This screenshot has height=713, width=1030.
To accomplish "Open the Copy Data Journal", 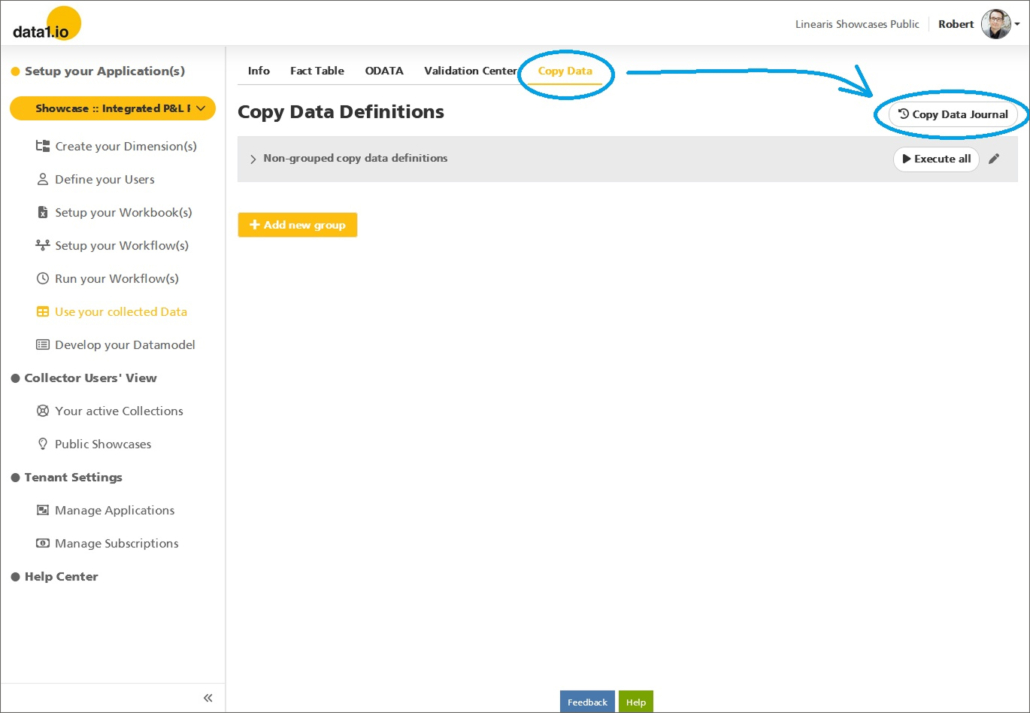I will (x=953, y=115).
